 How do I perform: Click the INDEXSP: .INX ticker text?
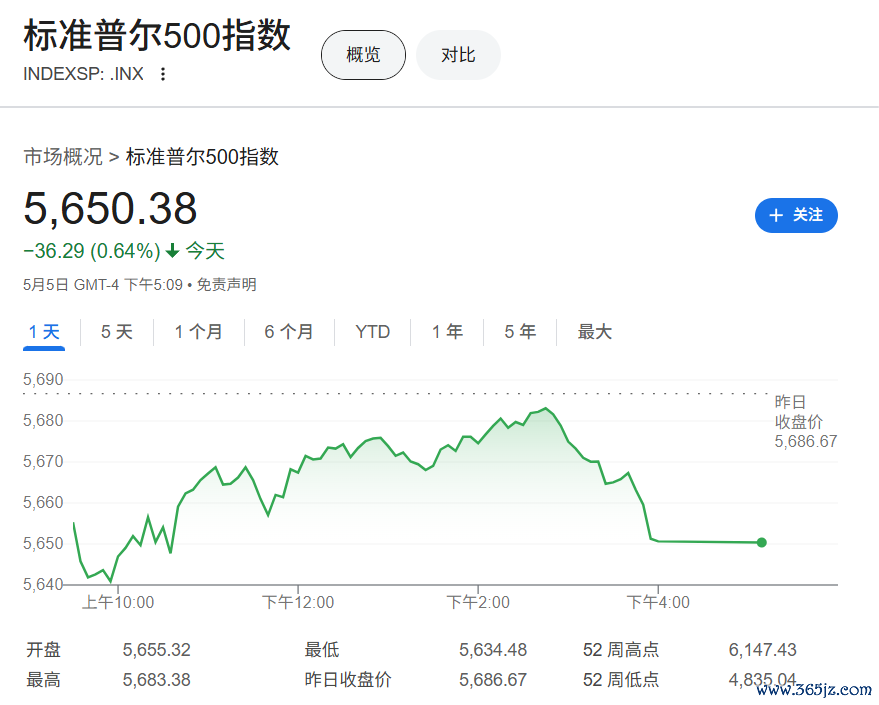(x=83, y=74)
